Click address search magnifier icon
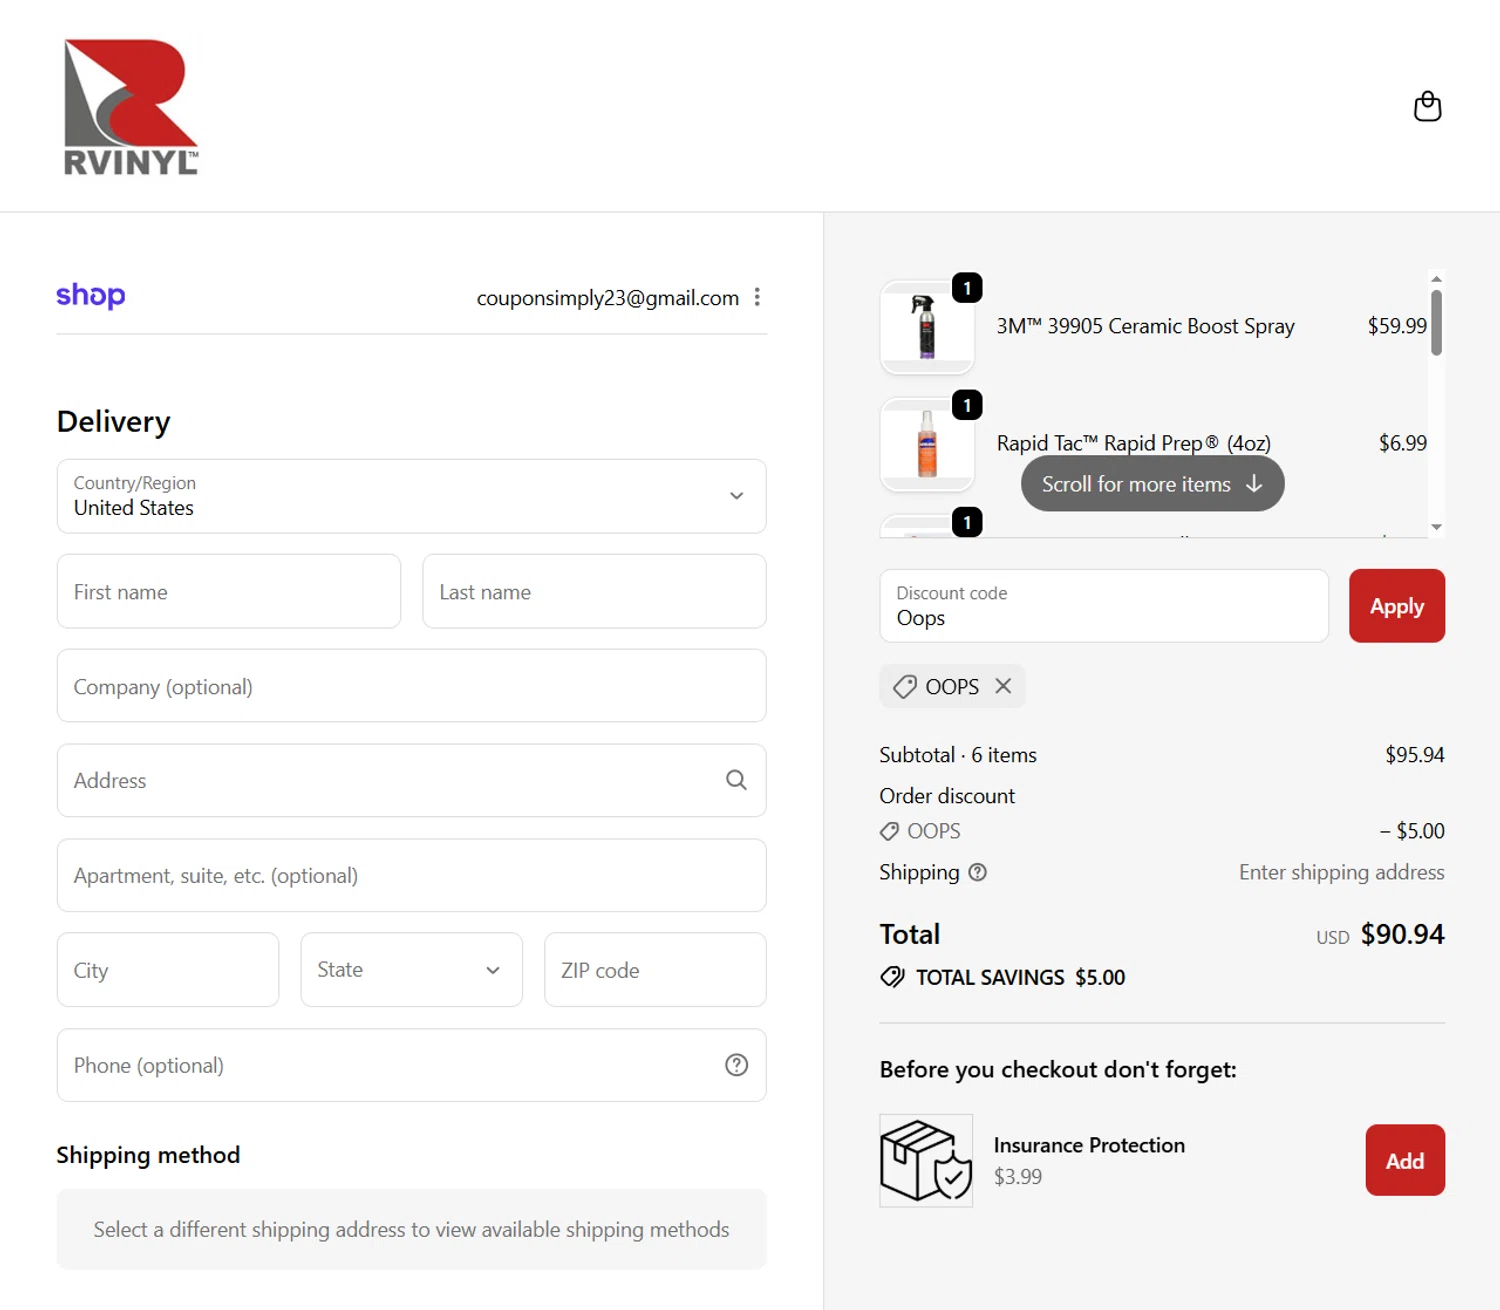 (736, 780)
